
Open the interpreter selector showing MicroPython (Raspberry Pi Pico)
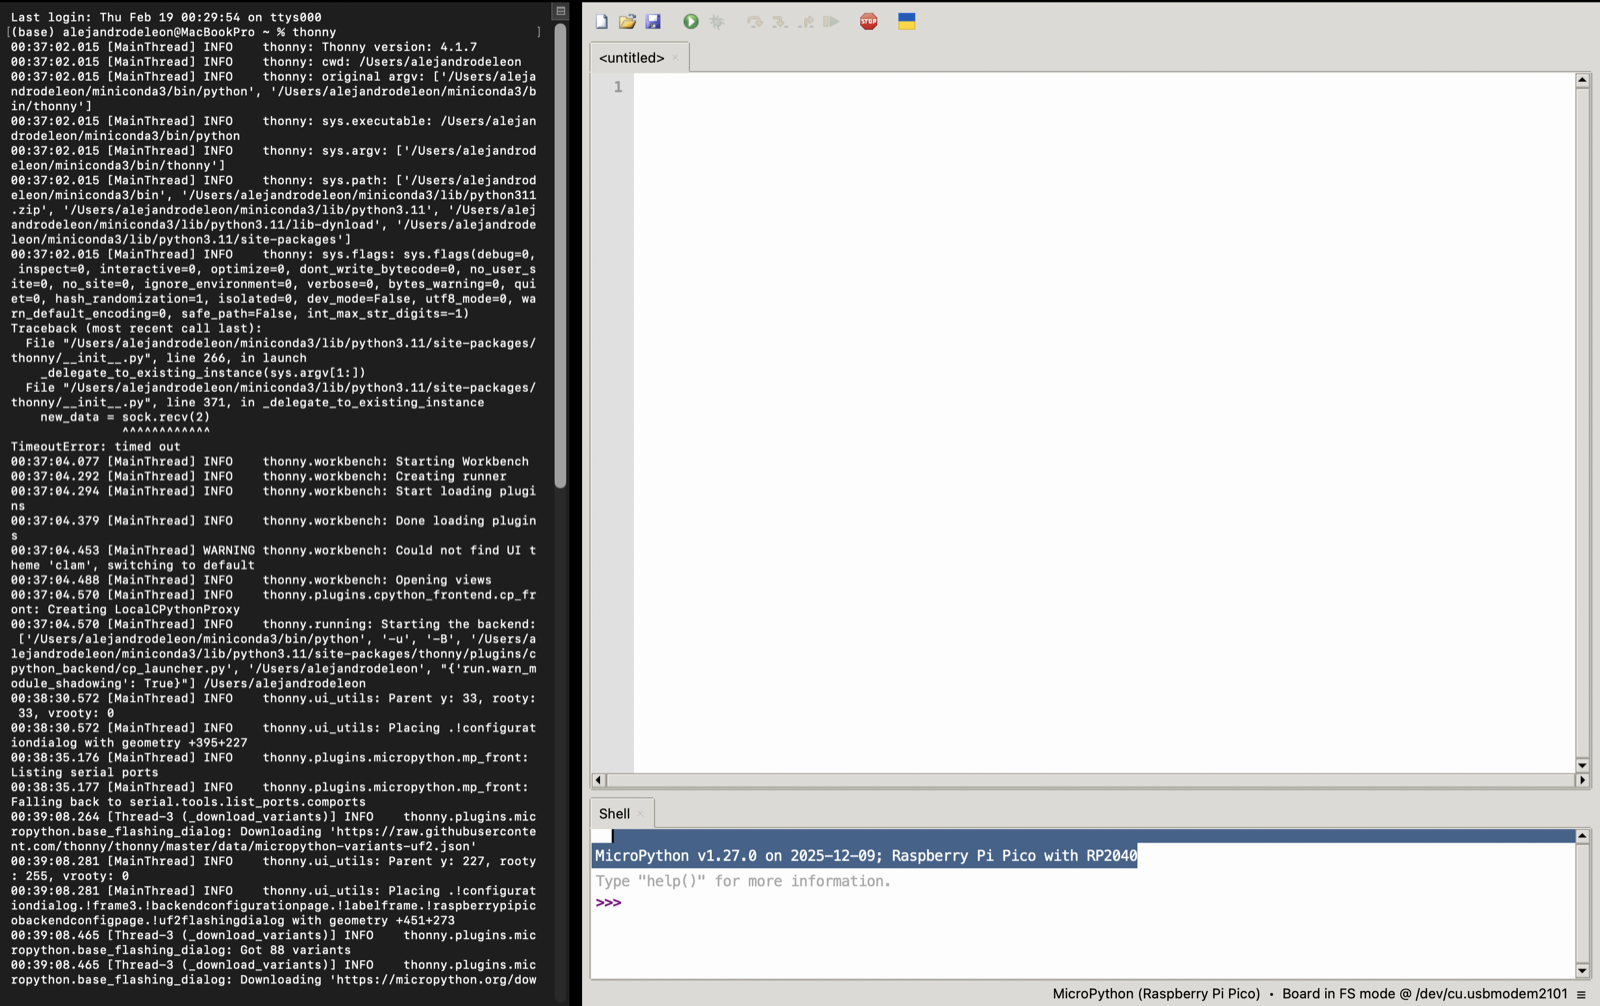(x=1155, y=993)
